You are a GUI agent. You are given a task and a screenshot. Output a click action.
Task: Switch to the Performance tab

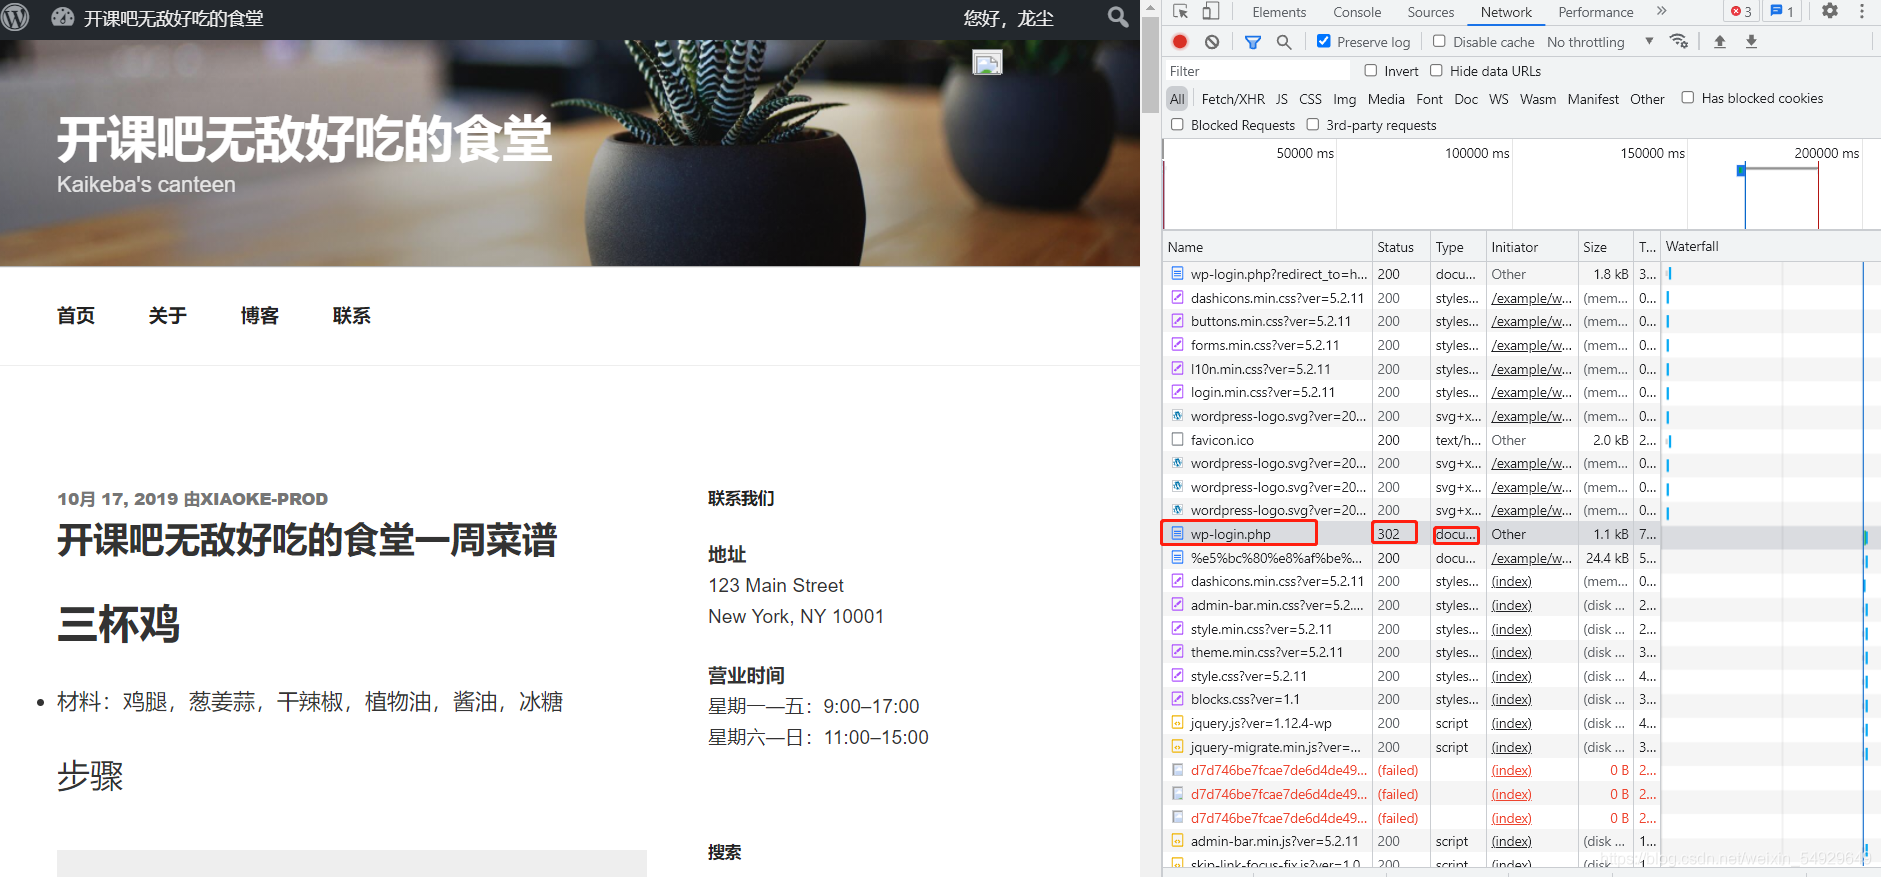click(1596, 12)
